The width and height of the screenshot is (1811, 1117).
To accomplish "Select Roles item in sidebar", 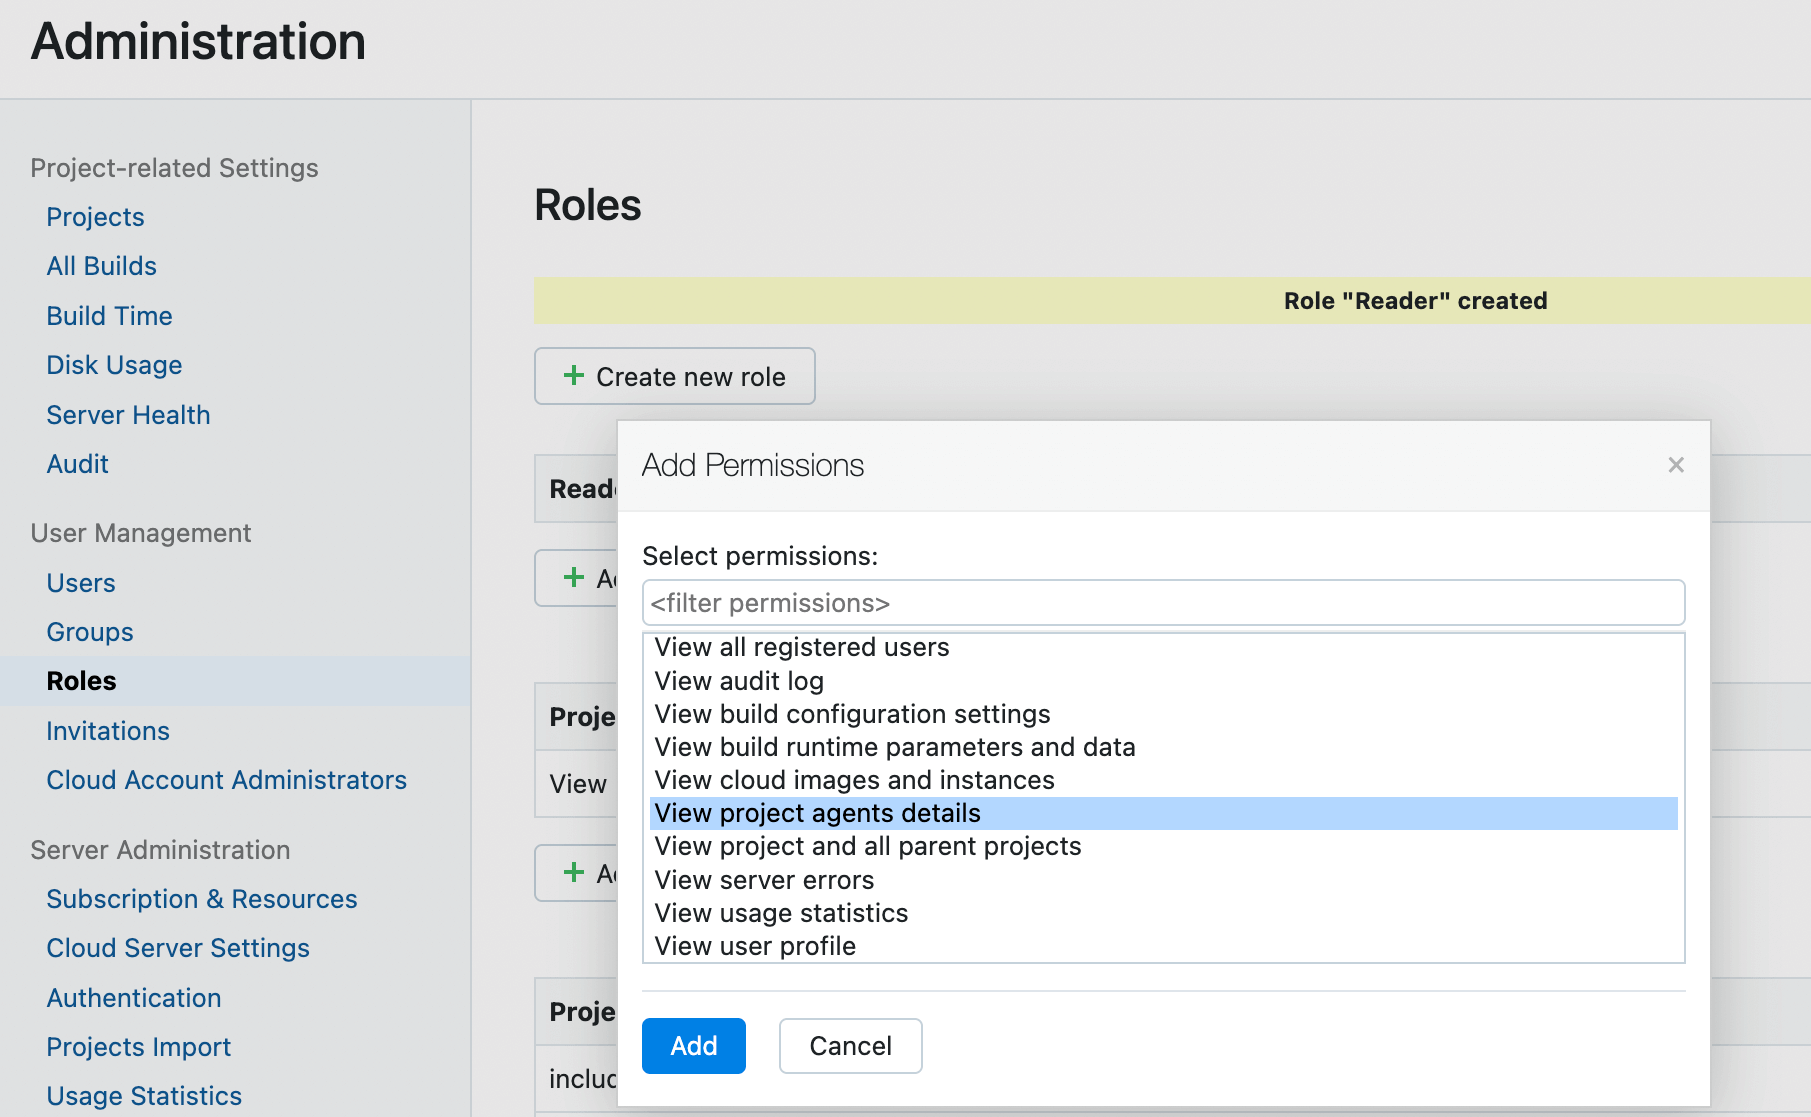I will click(81, 681).
